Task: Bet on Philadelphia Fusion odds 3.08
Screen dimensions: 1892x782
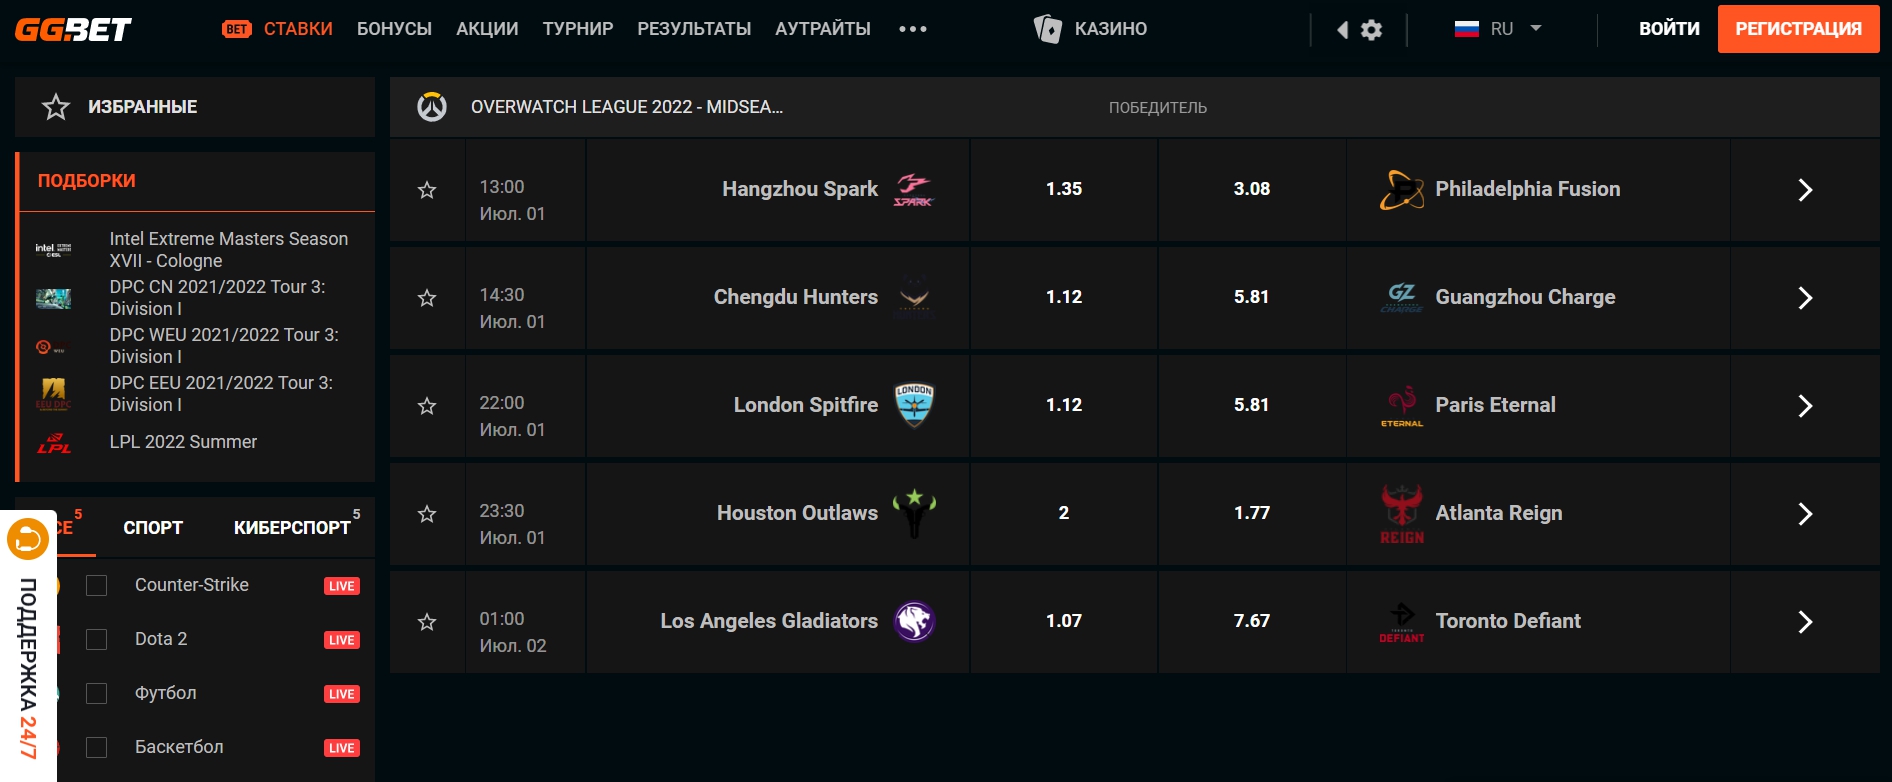Action: [1251, 189]
